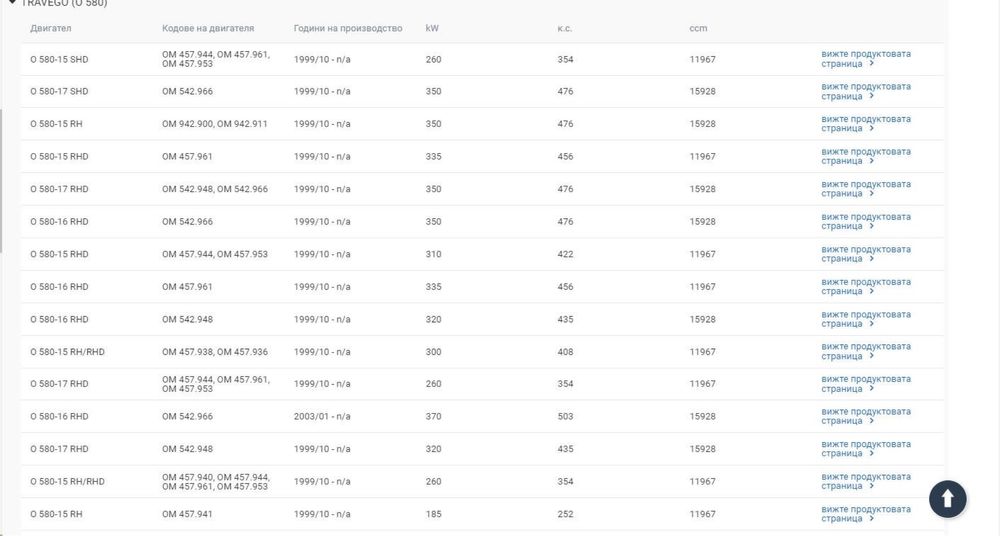Click the chevron arrow in the OM 942.900 row
Image resolution: width=1000 pixels, height=536 pixels.
[x=871, y=129]
